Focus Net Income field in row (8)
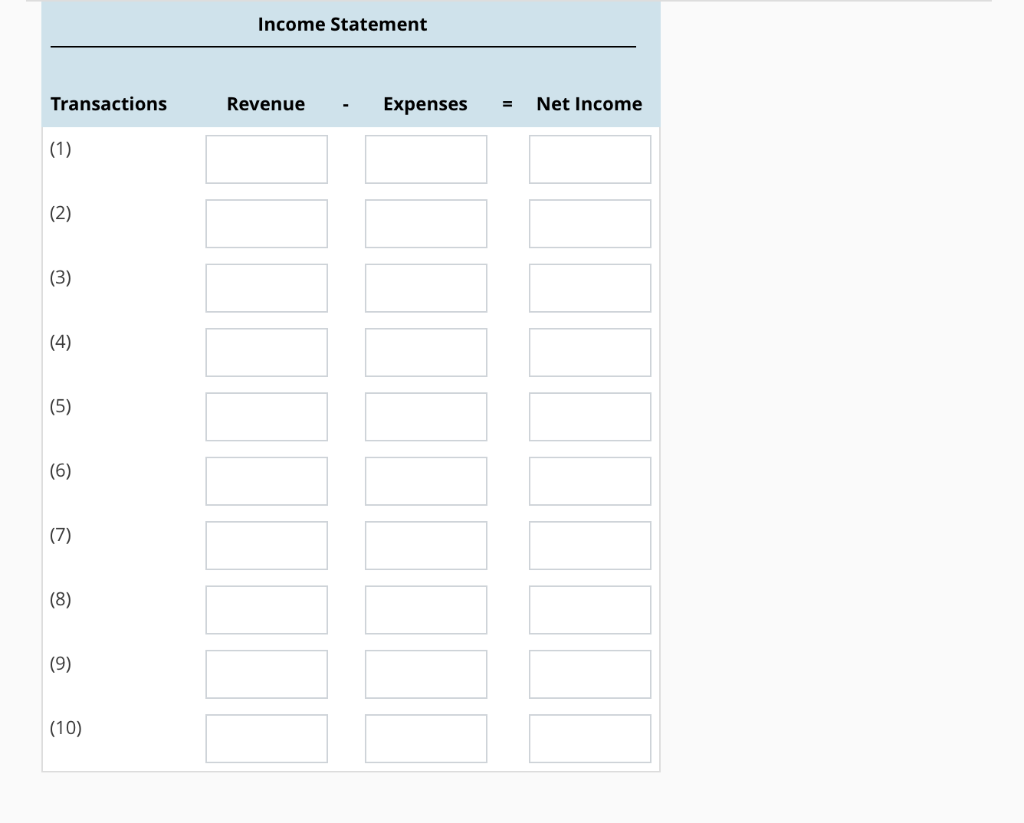 click(590, 610)
